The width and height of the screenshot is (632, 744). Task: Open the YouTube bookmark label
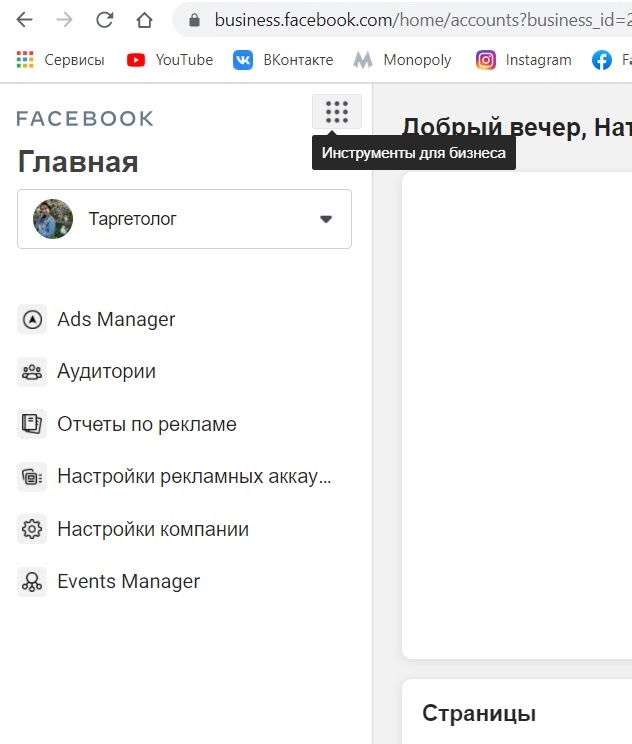(185, 60)
